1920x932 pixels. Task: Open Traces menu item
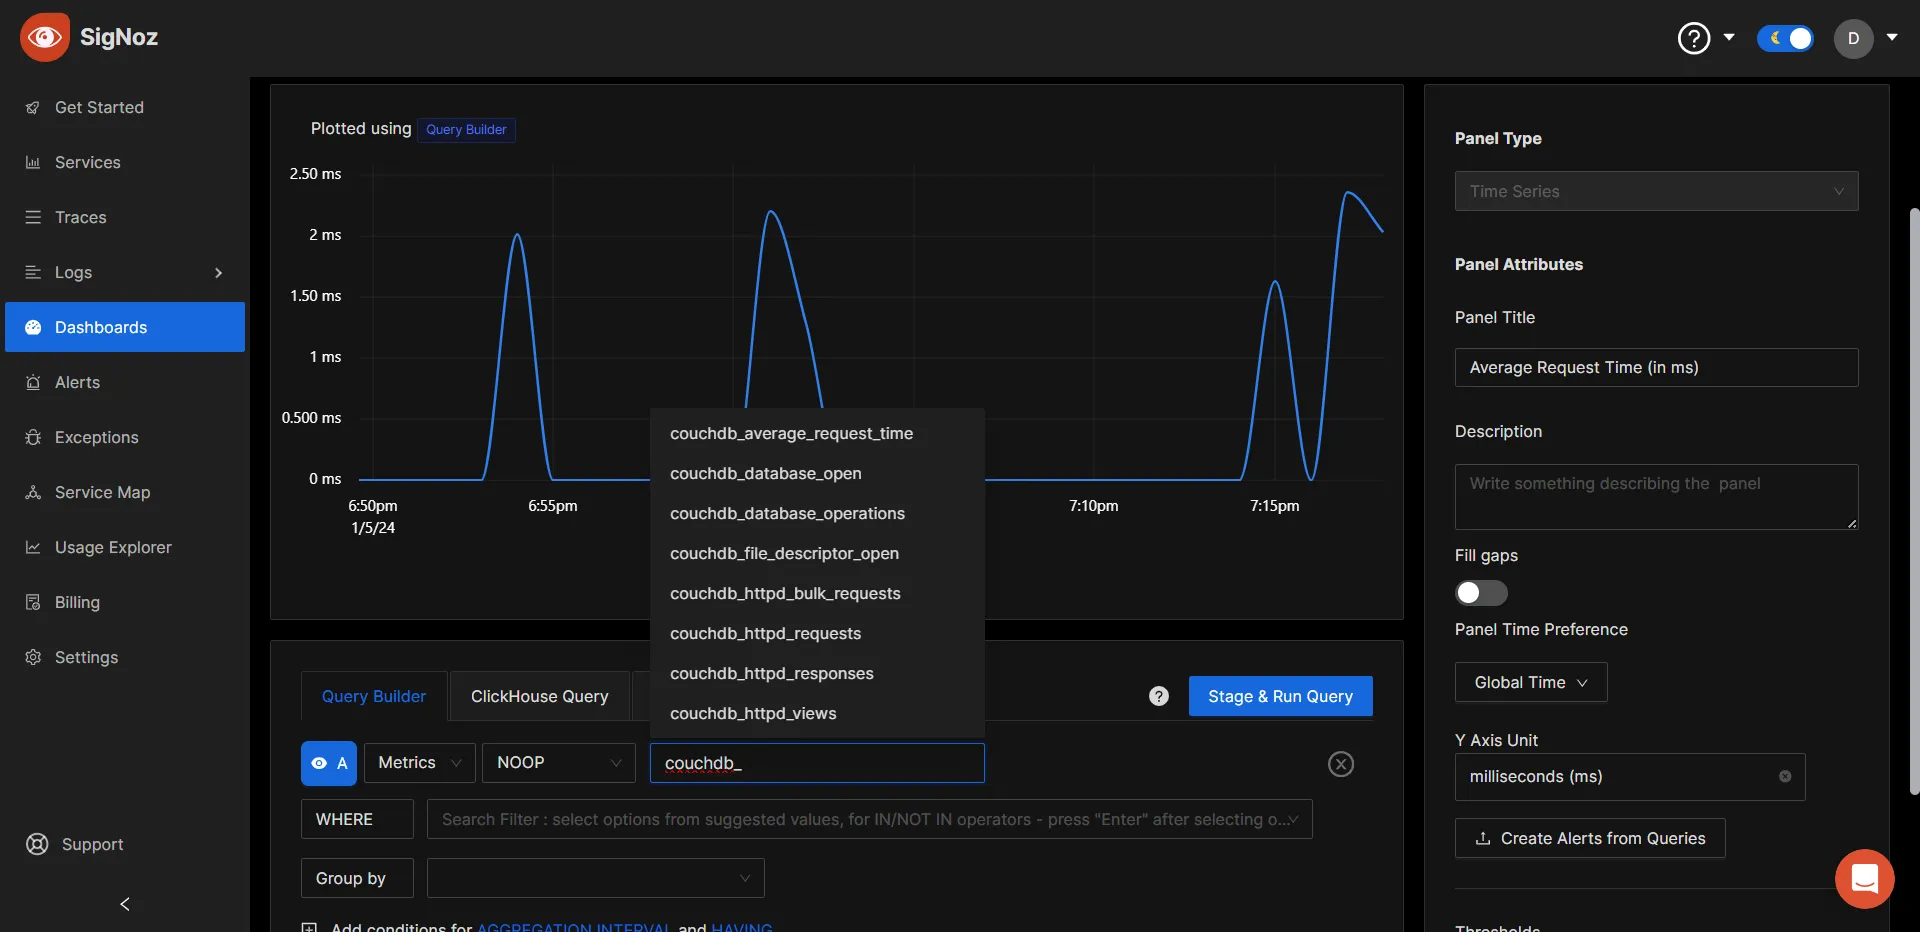coord(125,217)
